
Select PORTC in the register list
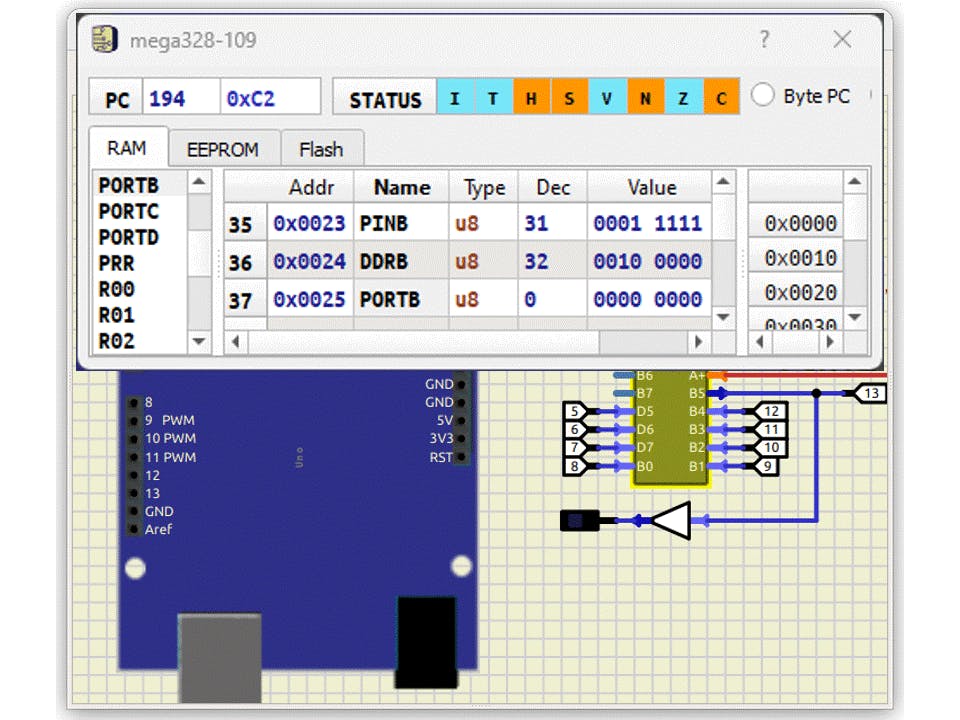(x=129, y=211)
